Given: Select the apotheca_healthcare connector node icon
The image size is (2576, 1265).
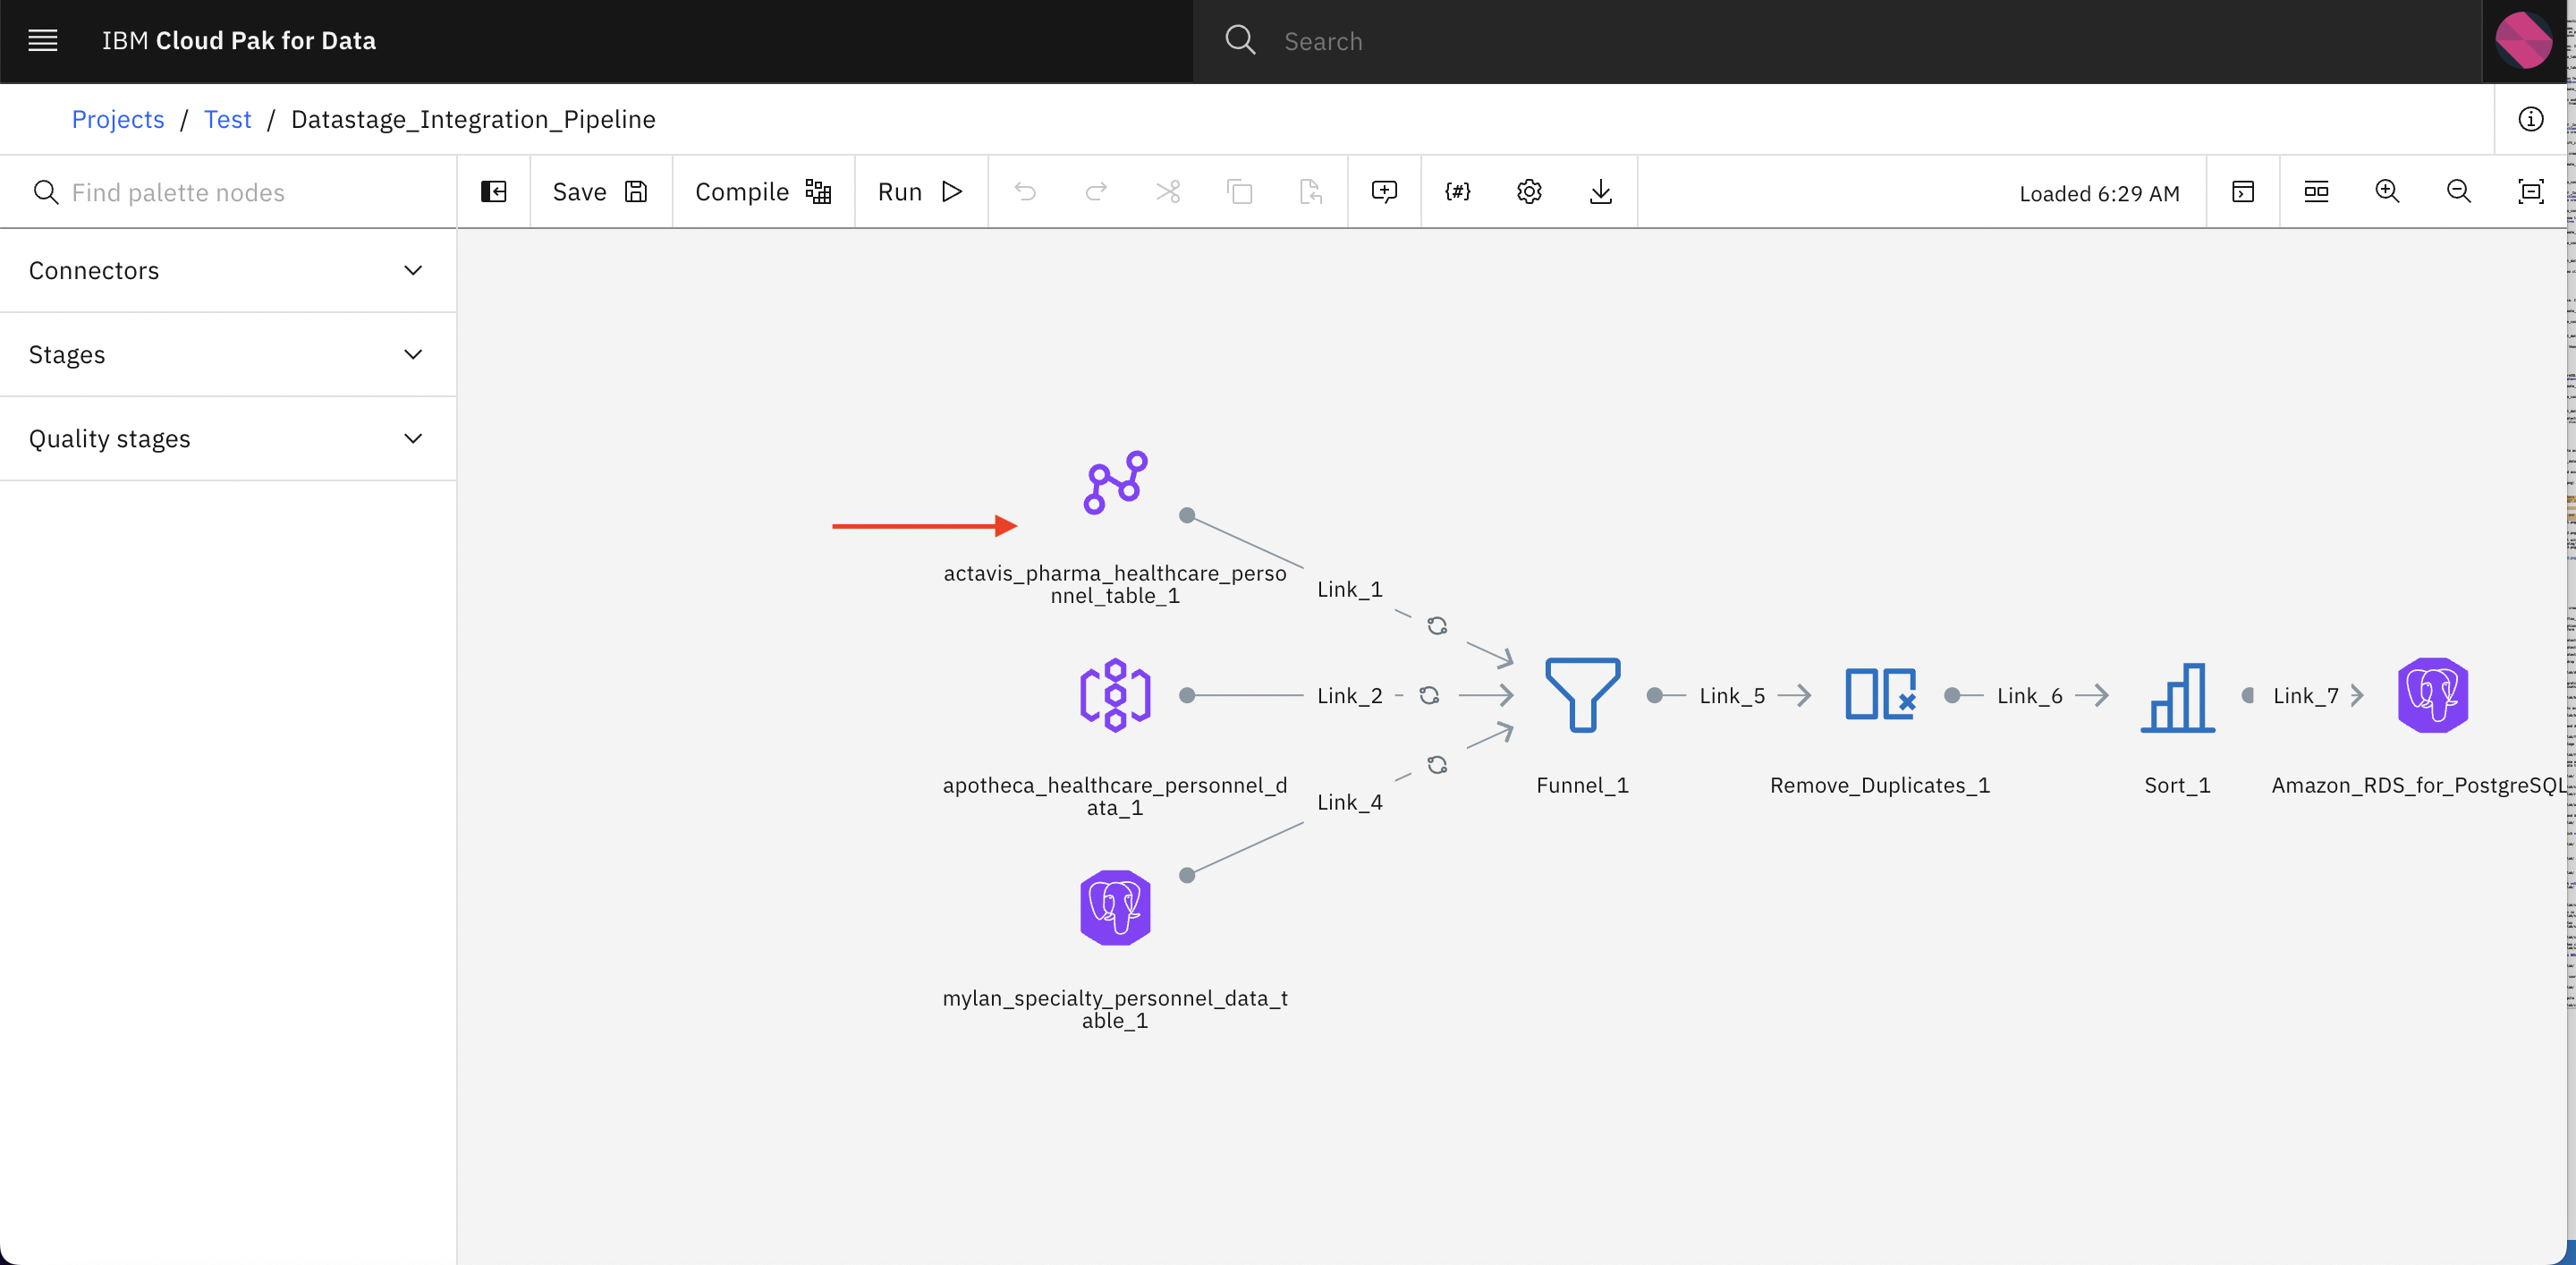Looking at the screenshot, I should click(1115, 695).
